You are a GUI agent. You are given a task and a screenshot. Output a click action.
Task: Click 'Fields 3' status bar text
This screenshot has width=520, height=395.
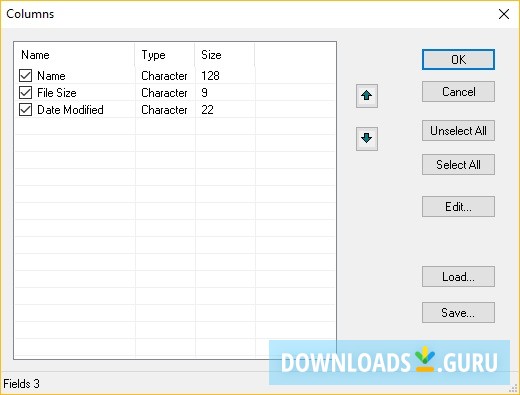pyautogui.click(x=21, y=384)
